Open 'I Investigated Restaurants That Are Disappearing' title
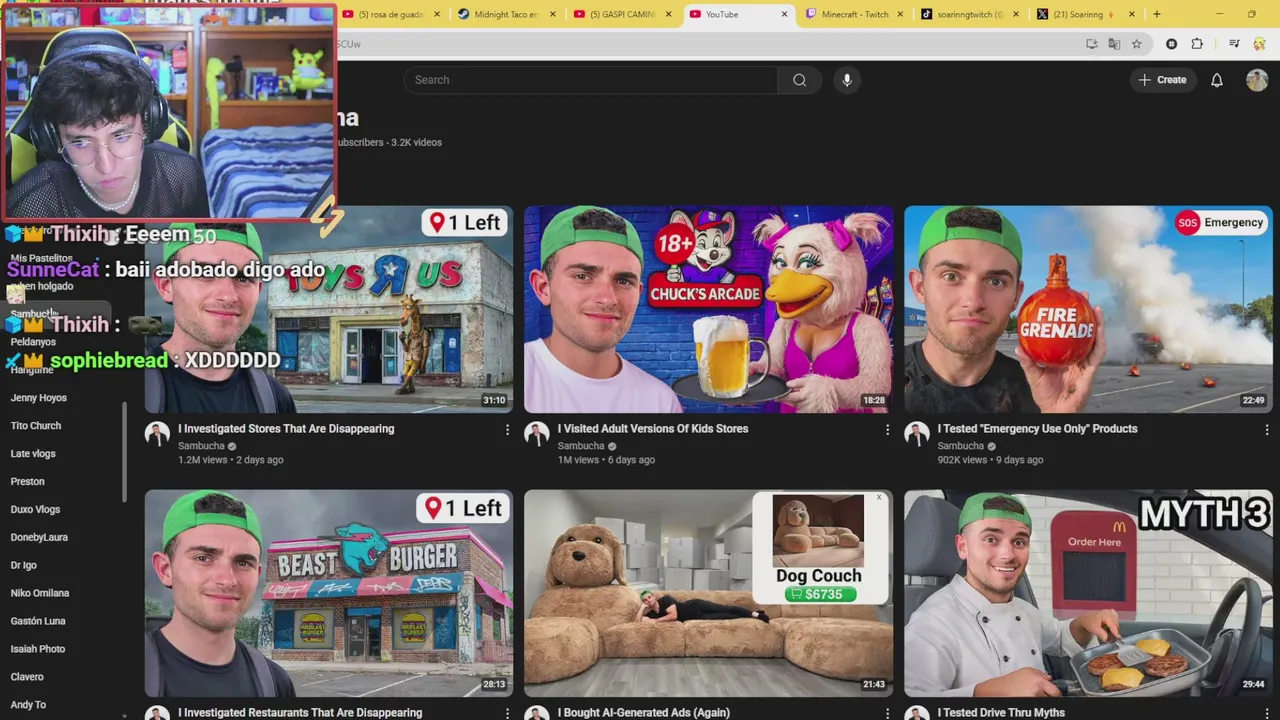The width and height of the screenshot is (1280, 720). [300, 712]
